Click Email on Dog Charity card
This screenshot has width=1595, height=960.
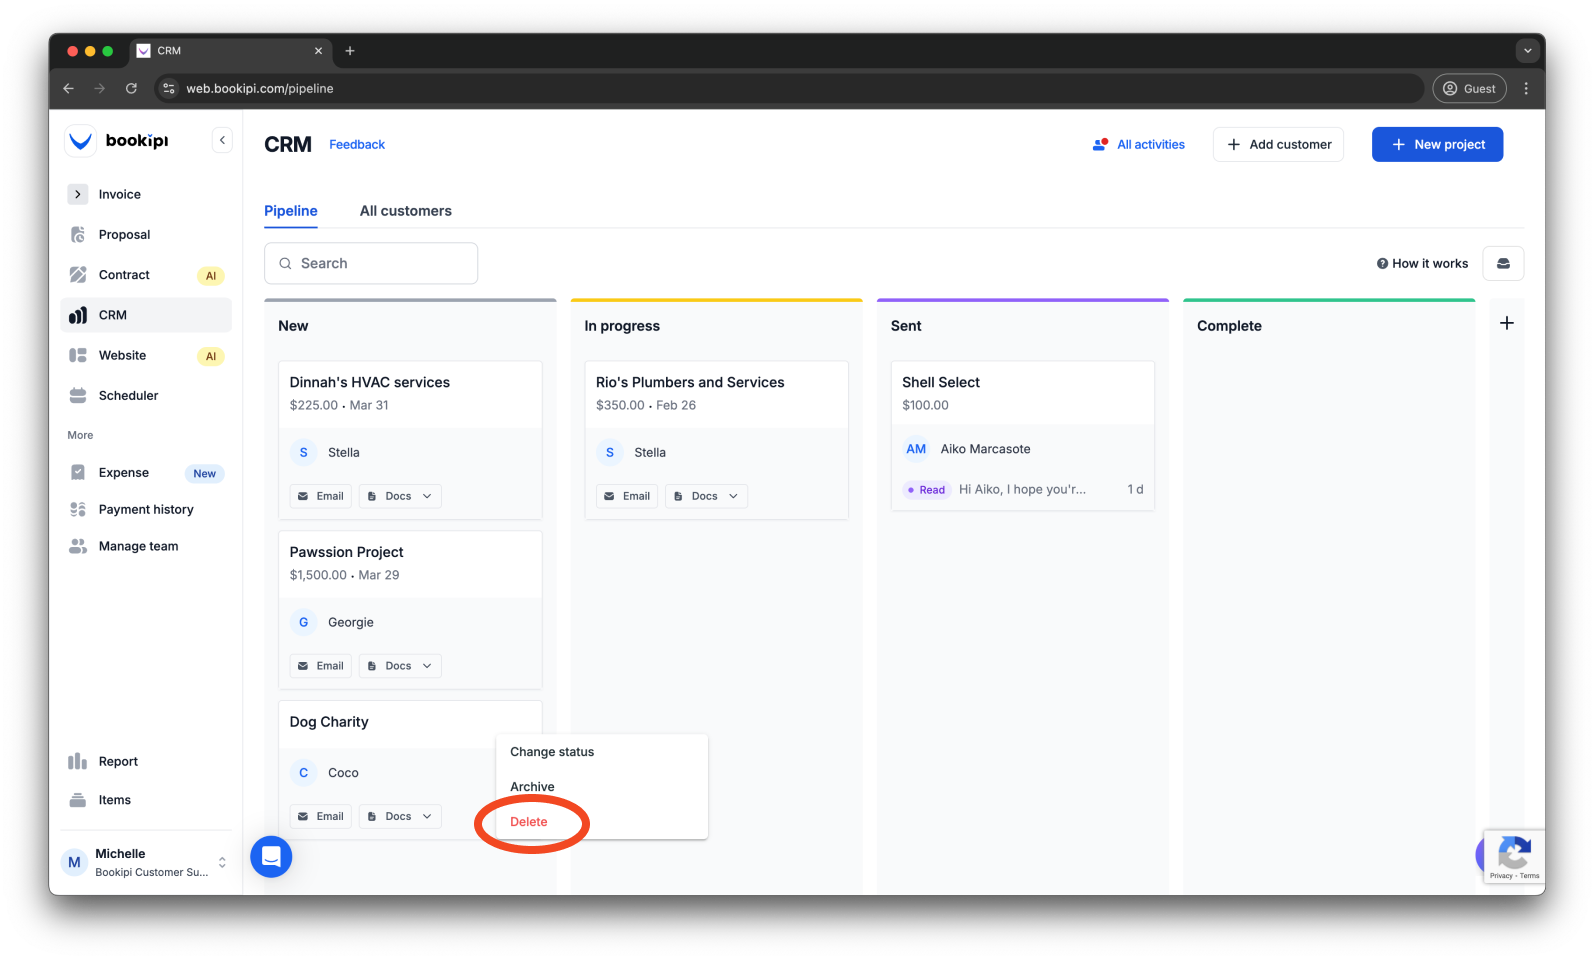coord(321,816)
